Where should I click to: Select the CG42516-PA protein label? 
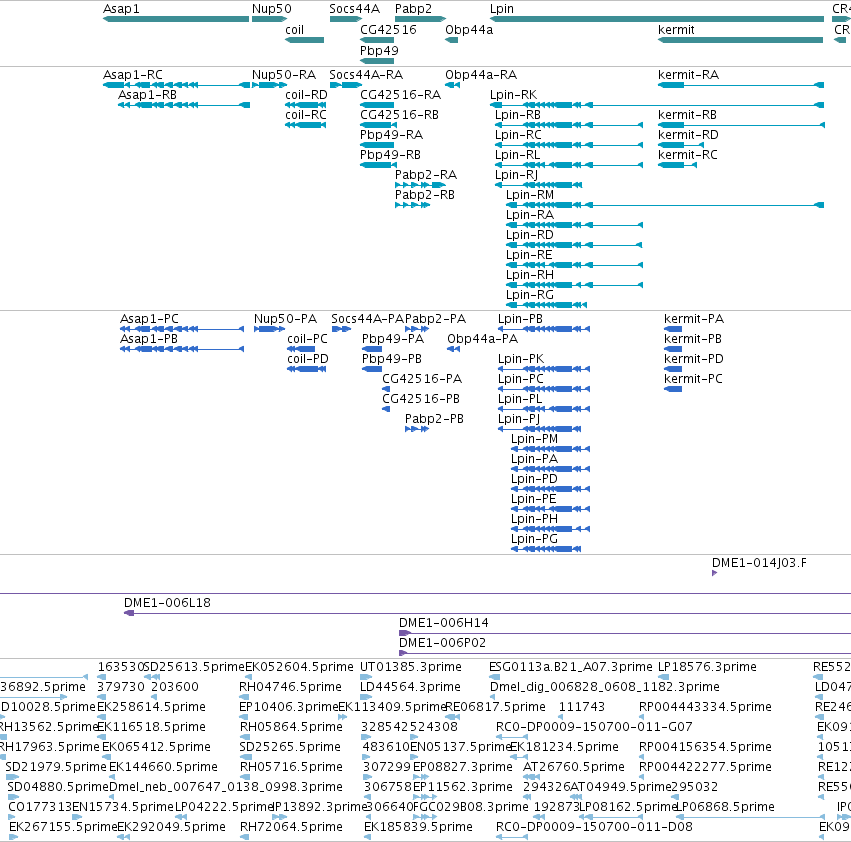tap(422, 379)
